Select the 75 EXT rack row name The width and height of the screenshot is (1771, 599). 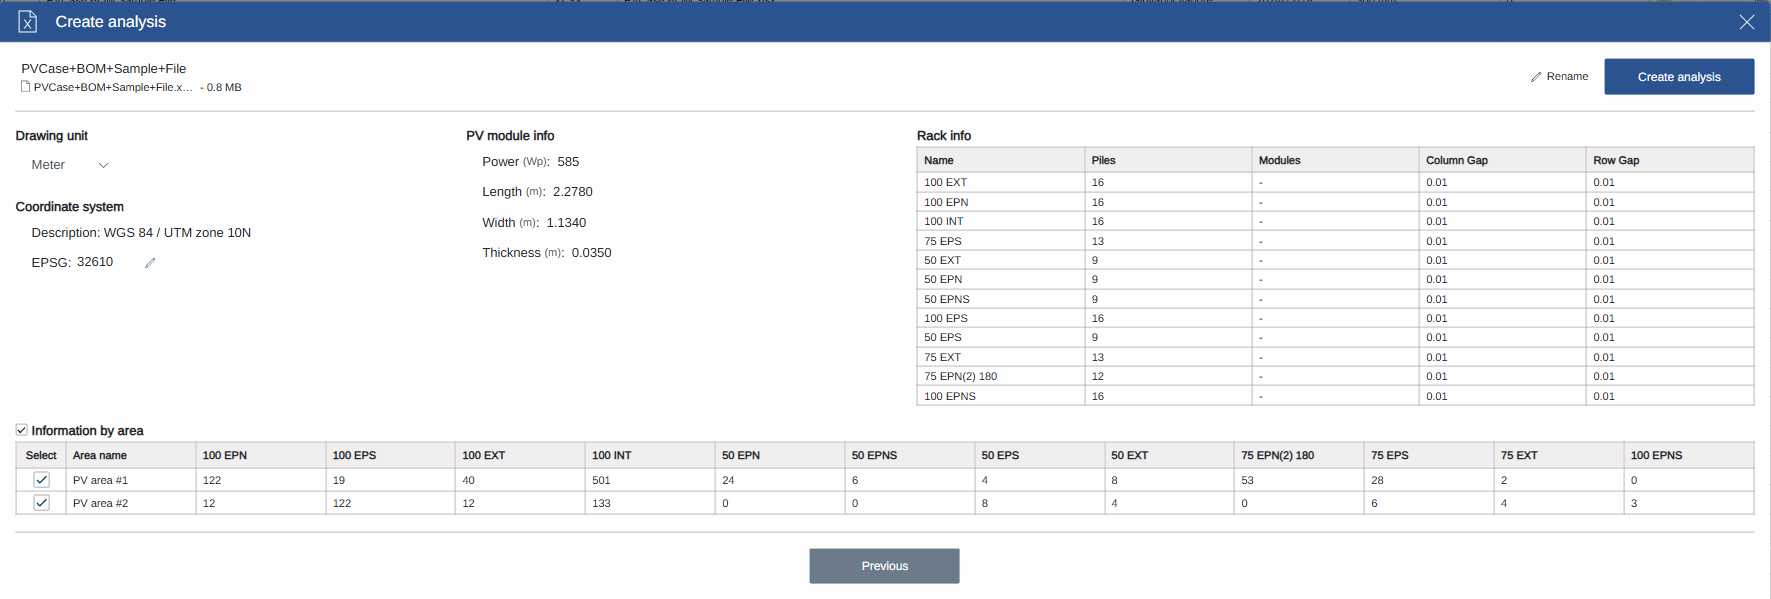point(942,357)
